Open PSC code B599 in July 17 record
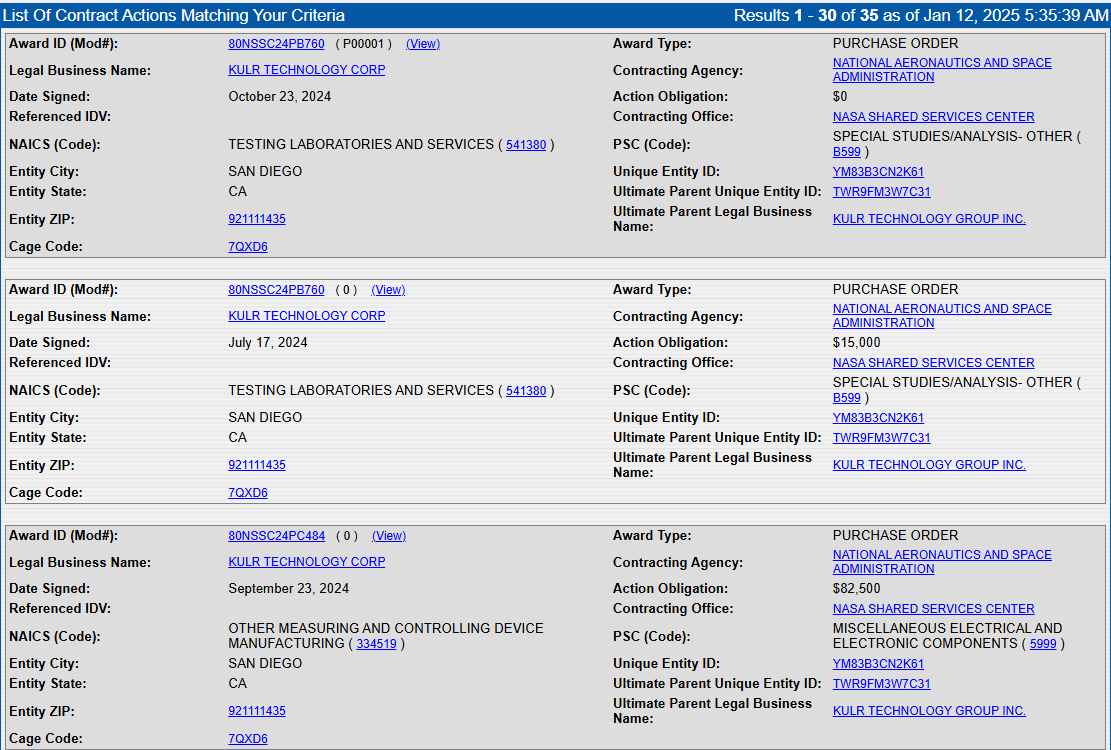Viewport: 1111px width, 750px height. 846,398
